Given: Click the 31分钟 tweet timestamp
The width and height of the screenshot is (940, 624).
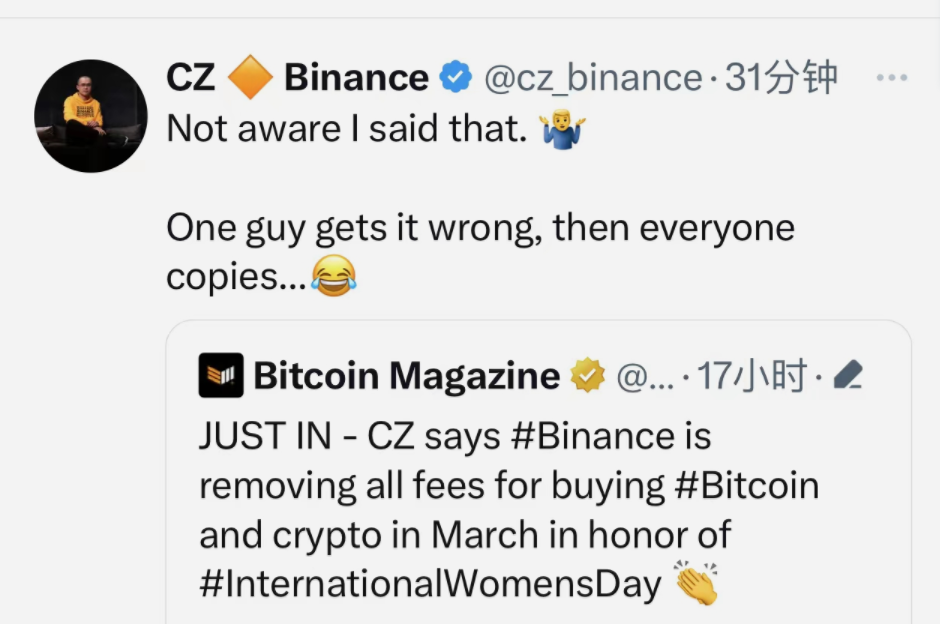Looking at the screenshot, I should (x=781, y=78).
